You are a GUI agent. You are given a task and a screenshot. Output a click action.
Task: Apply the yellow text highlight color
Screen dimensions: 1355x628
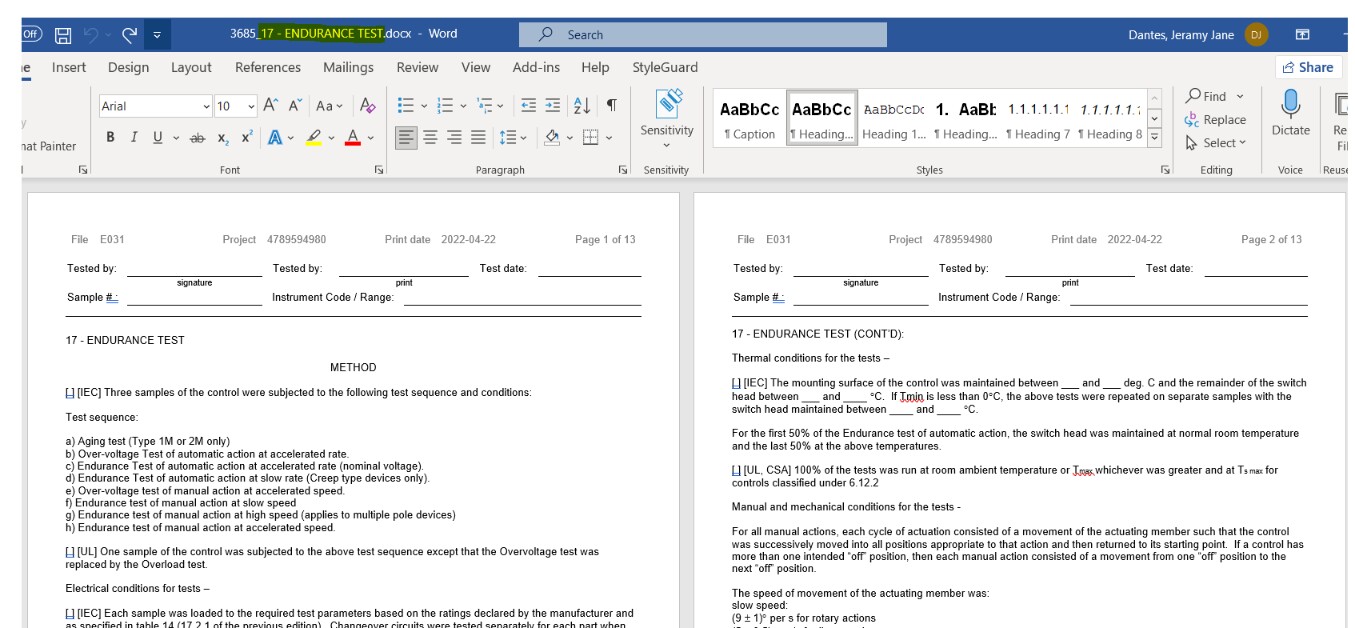coord(314,138)
